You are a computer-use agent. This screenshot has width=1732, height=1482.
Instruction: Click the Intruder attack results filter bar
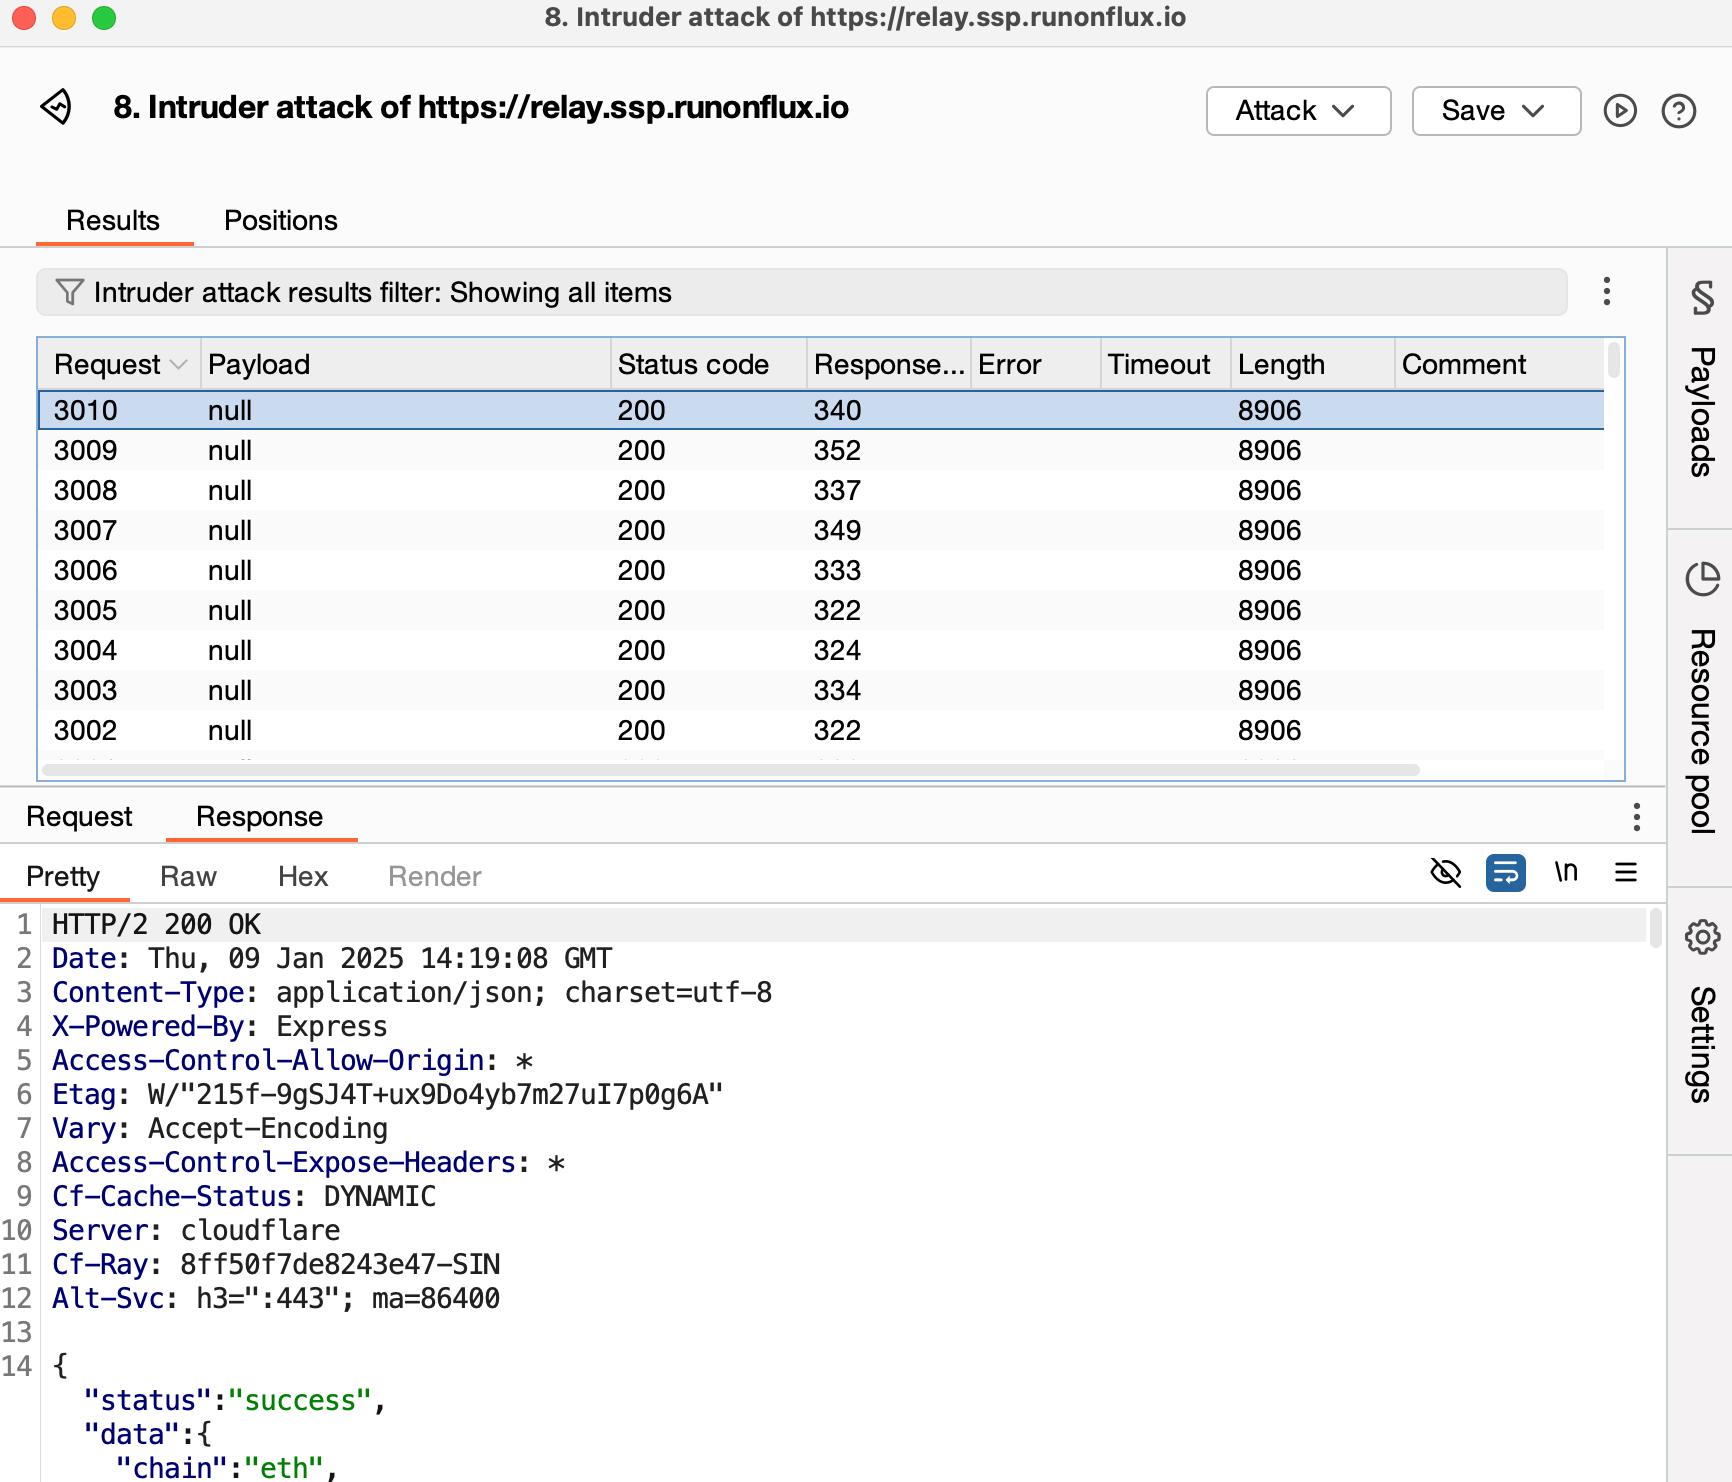pyautogui.click(x=802, y=292)
